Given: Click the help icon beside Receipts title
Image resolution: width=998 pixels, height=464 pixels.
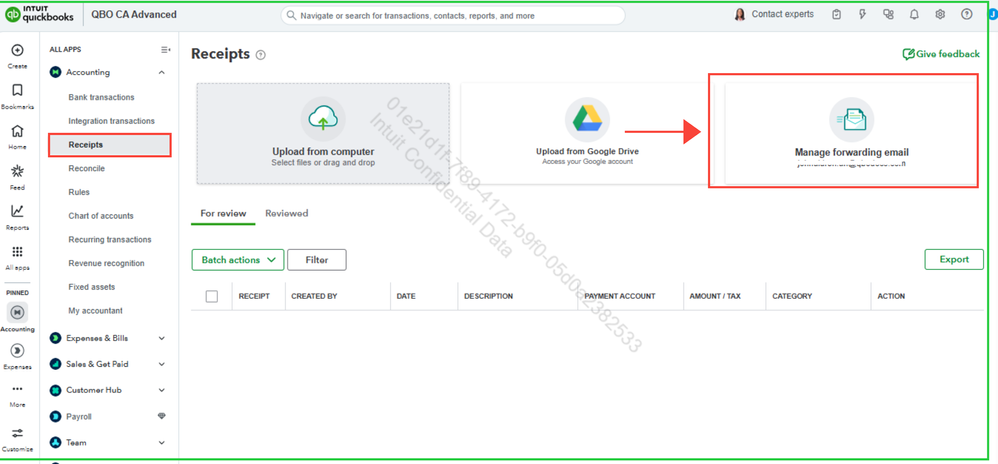Looking at the screenshot, I should point(260,55).
